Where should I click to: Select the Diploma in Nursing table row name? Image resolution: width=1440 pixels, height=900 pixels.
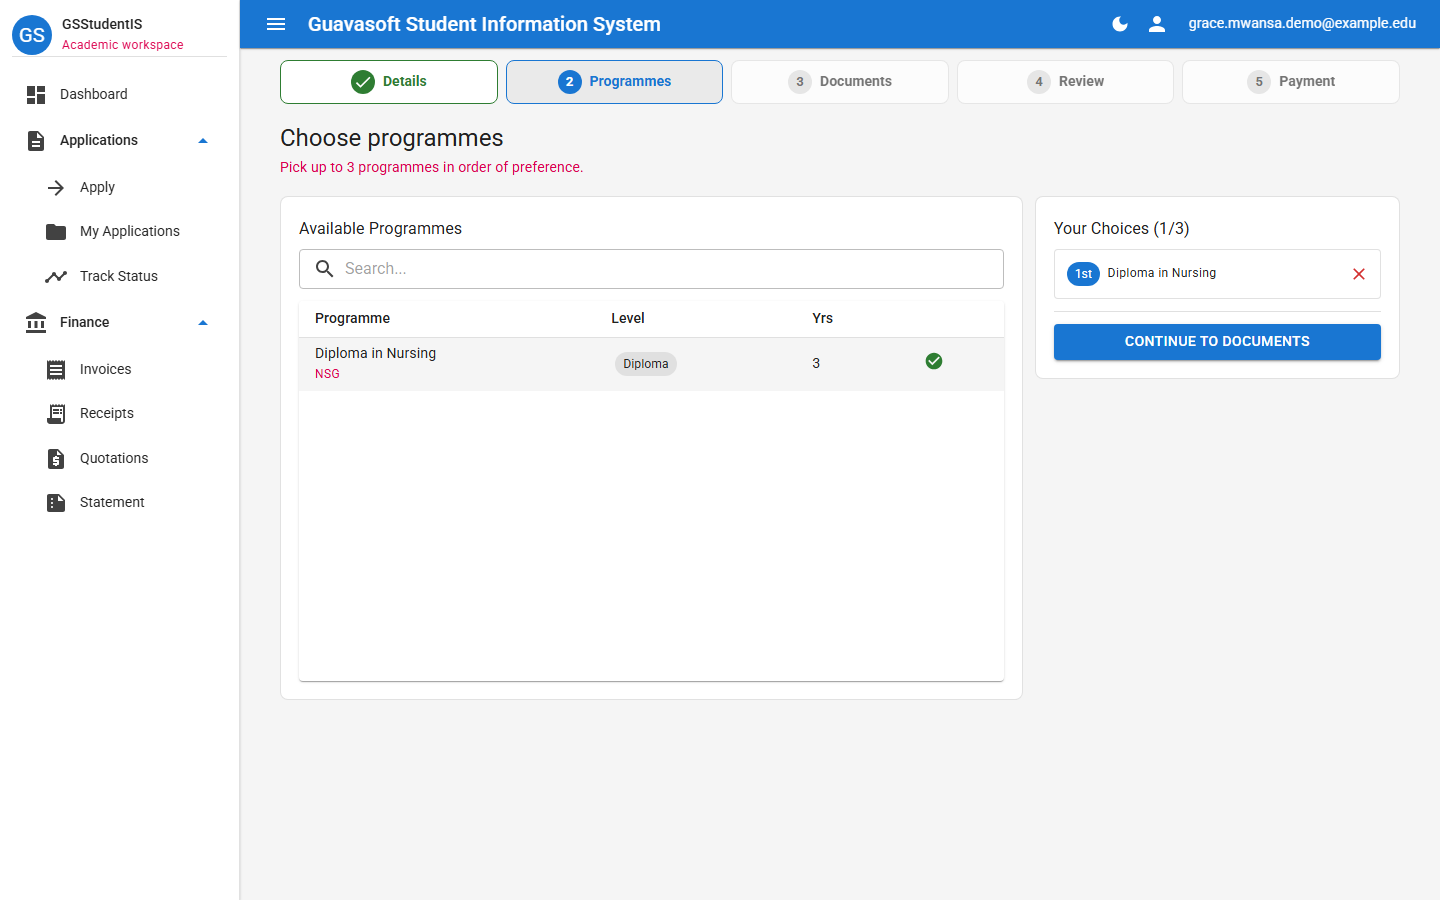[375, 353]
